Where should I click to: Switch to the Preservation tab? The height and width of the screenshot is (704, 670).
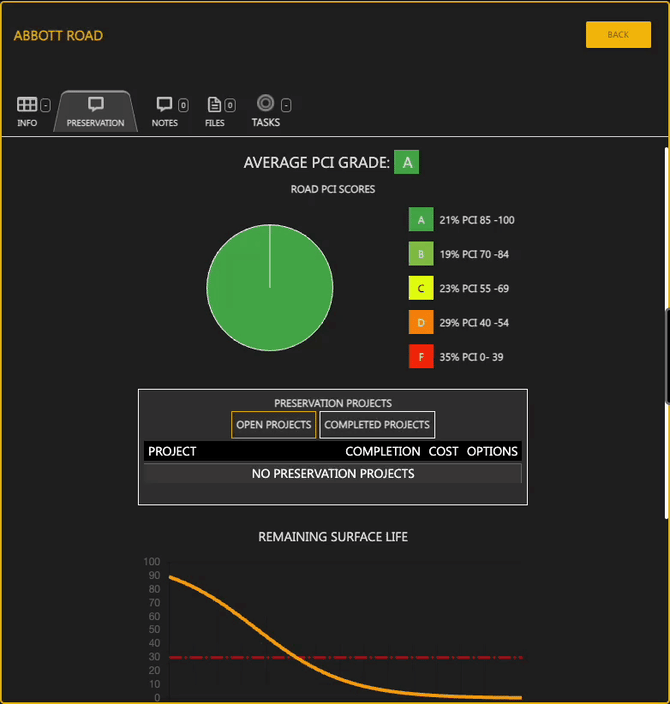tap(96, 122)
